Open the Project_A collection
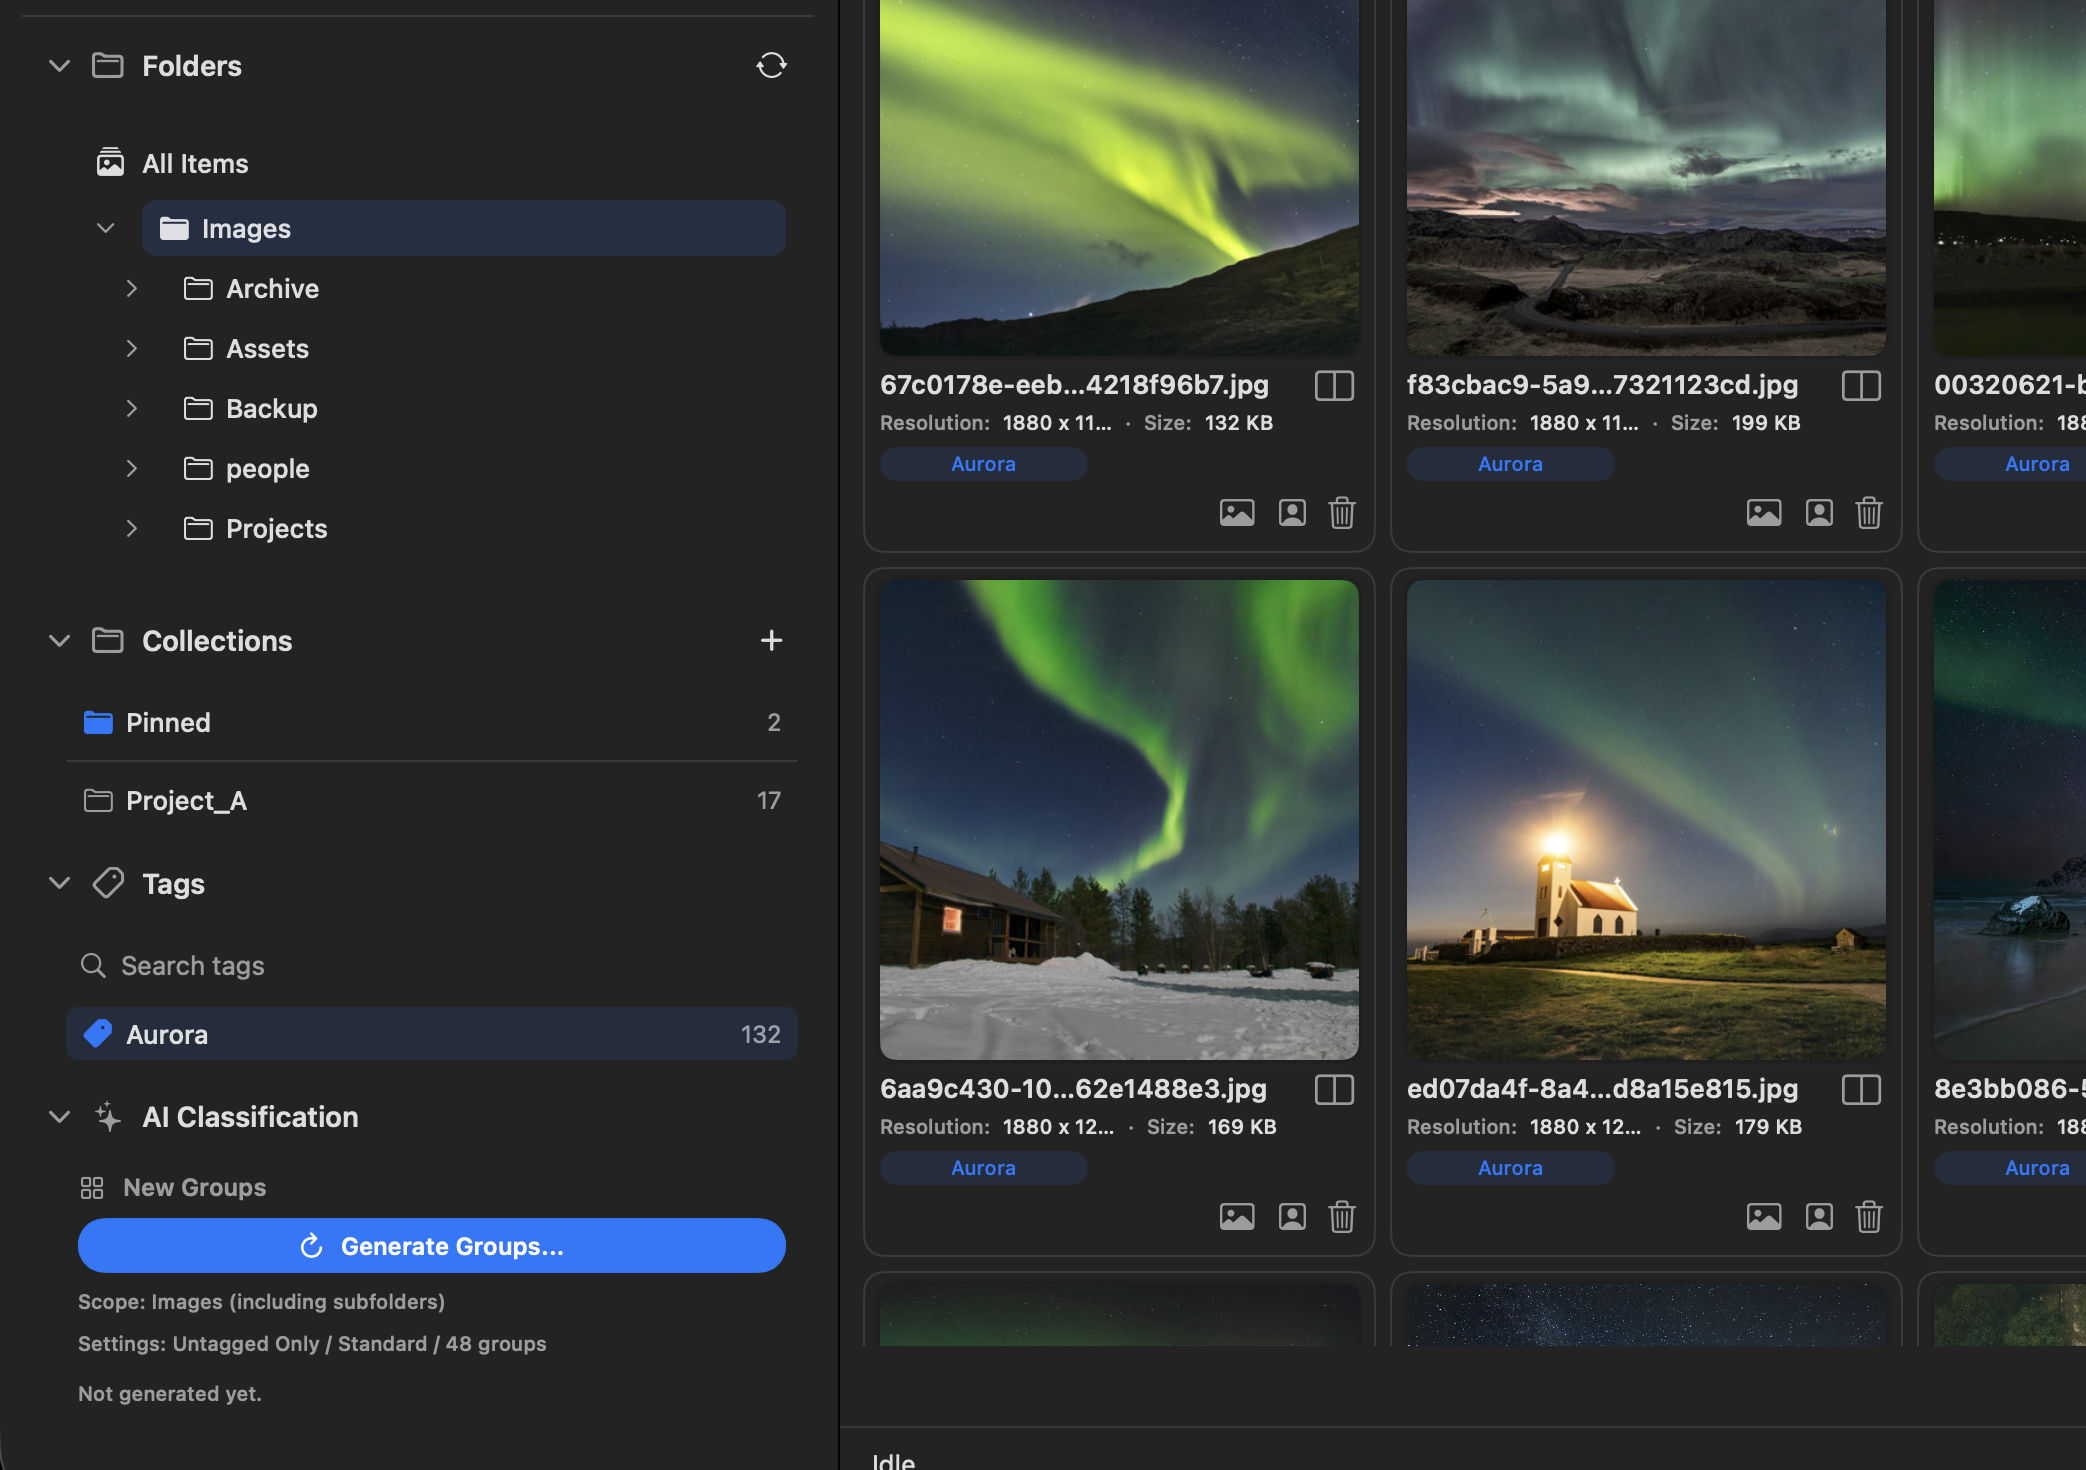This screenshot has height=1470, width=2086. pos(432,800)
